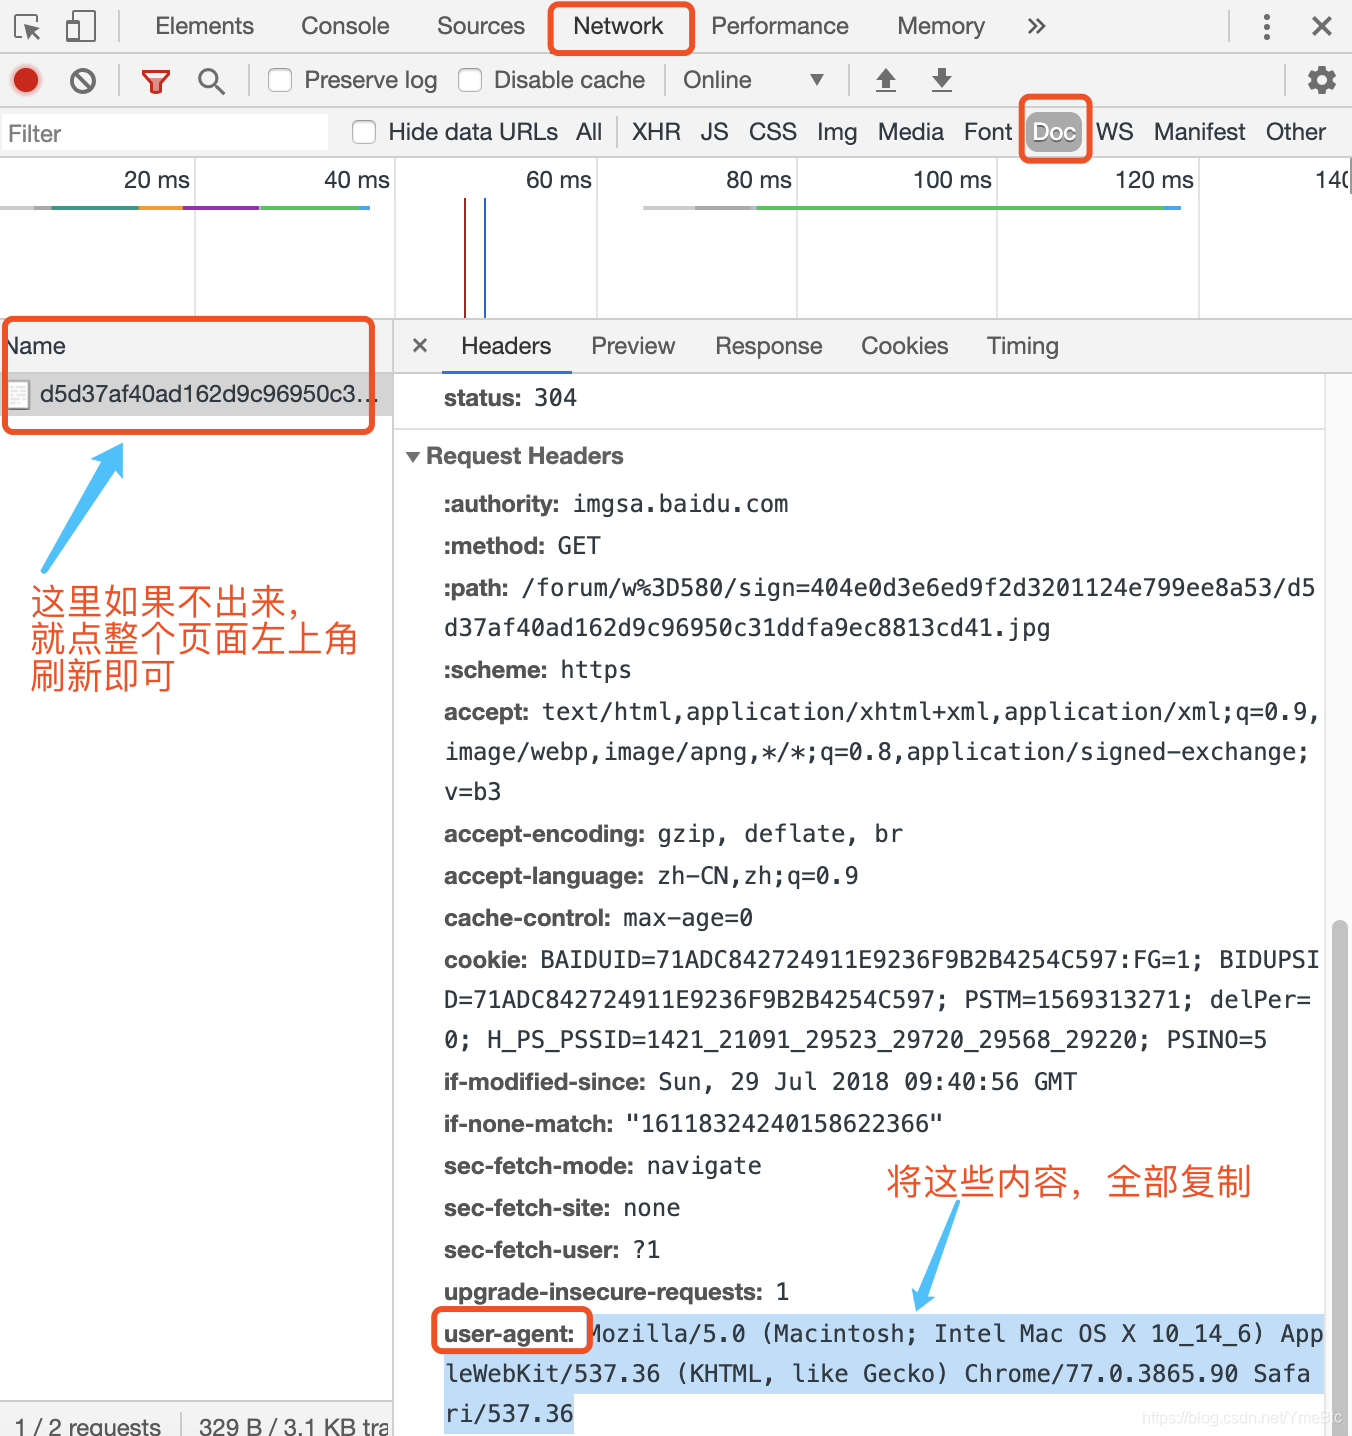
Task: Filter requests by Media
Action: (x=911, y=132)
